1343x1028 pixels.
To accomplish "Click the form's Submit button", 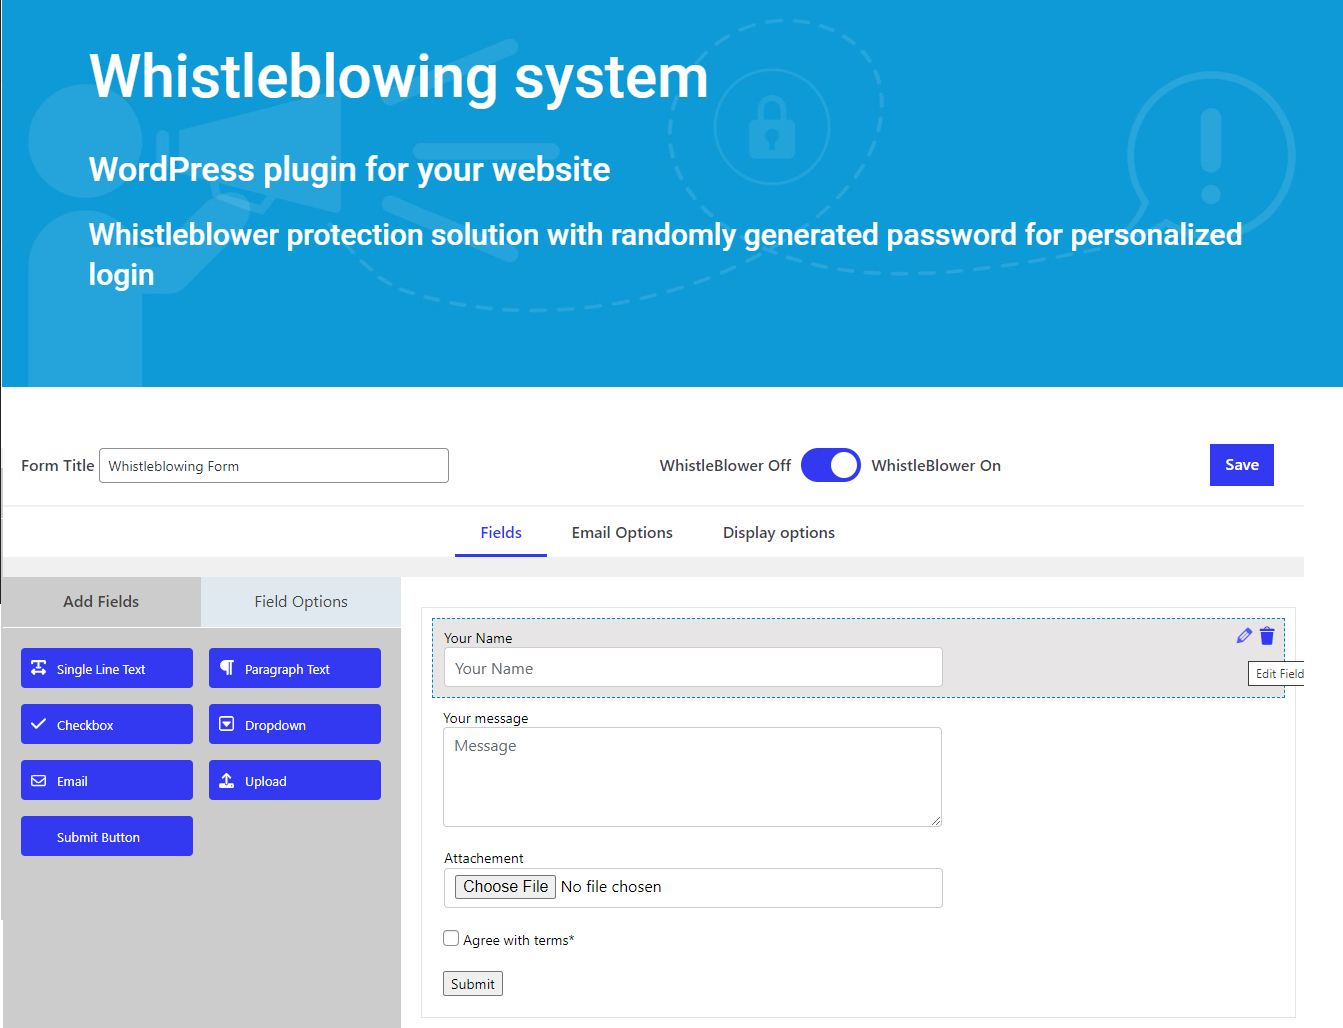I will coord(472,984).
